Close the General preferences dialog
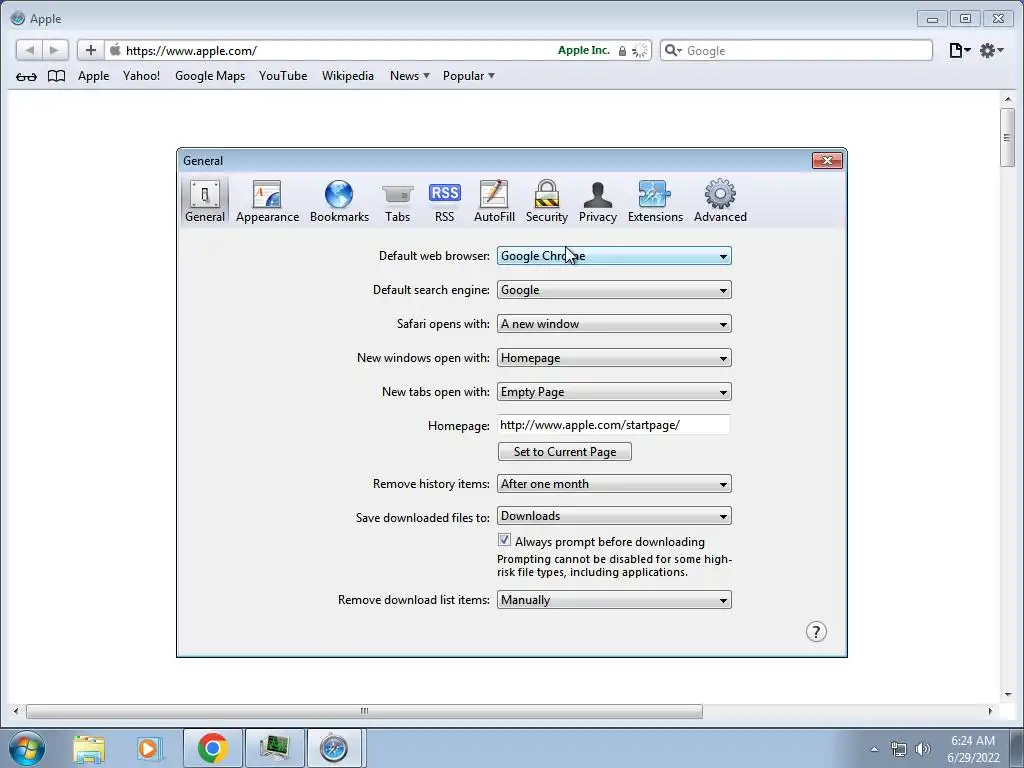Image resolution: width=1024 pixels, height=768 pixels. coord(827,161)
